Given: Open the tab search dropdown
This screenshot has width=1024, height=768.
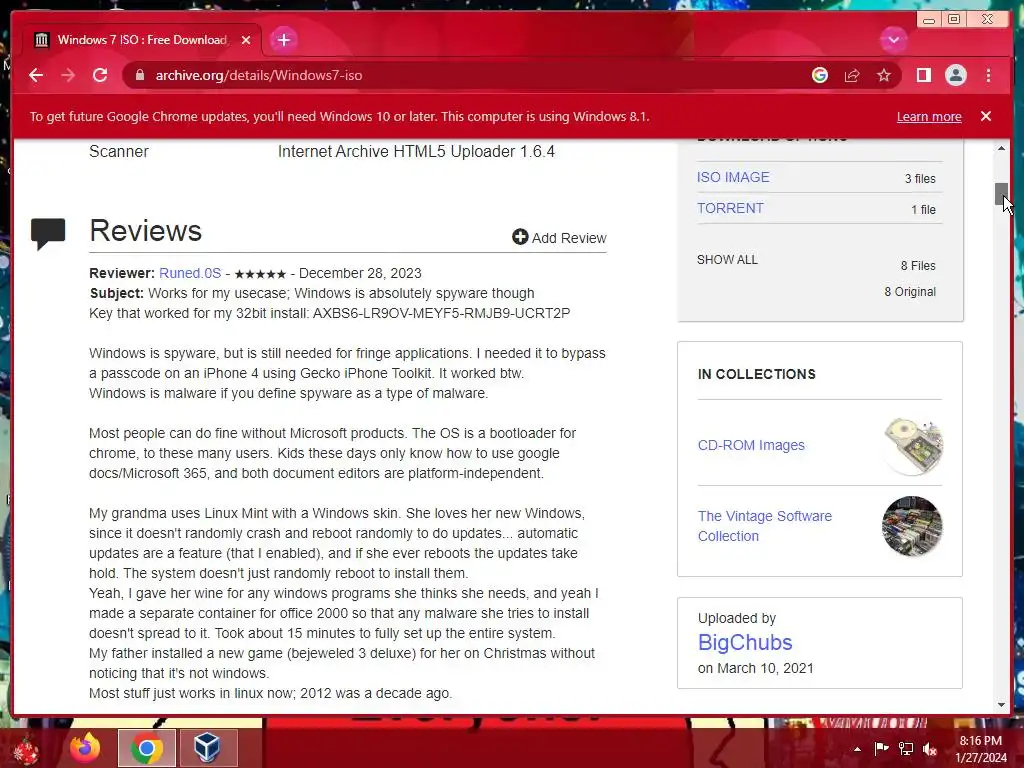Looking at the screenshot, I should click(x=893, y=40).
